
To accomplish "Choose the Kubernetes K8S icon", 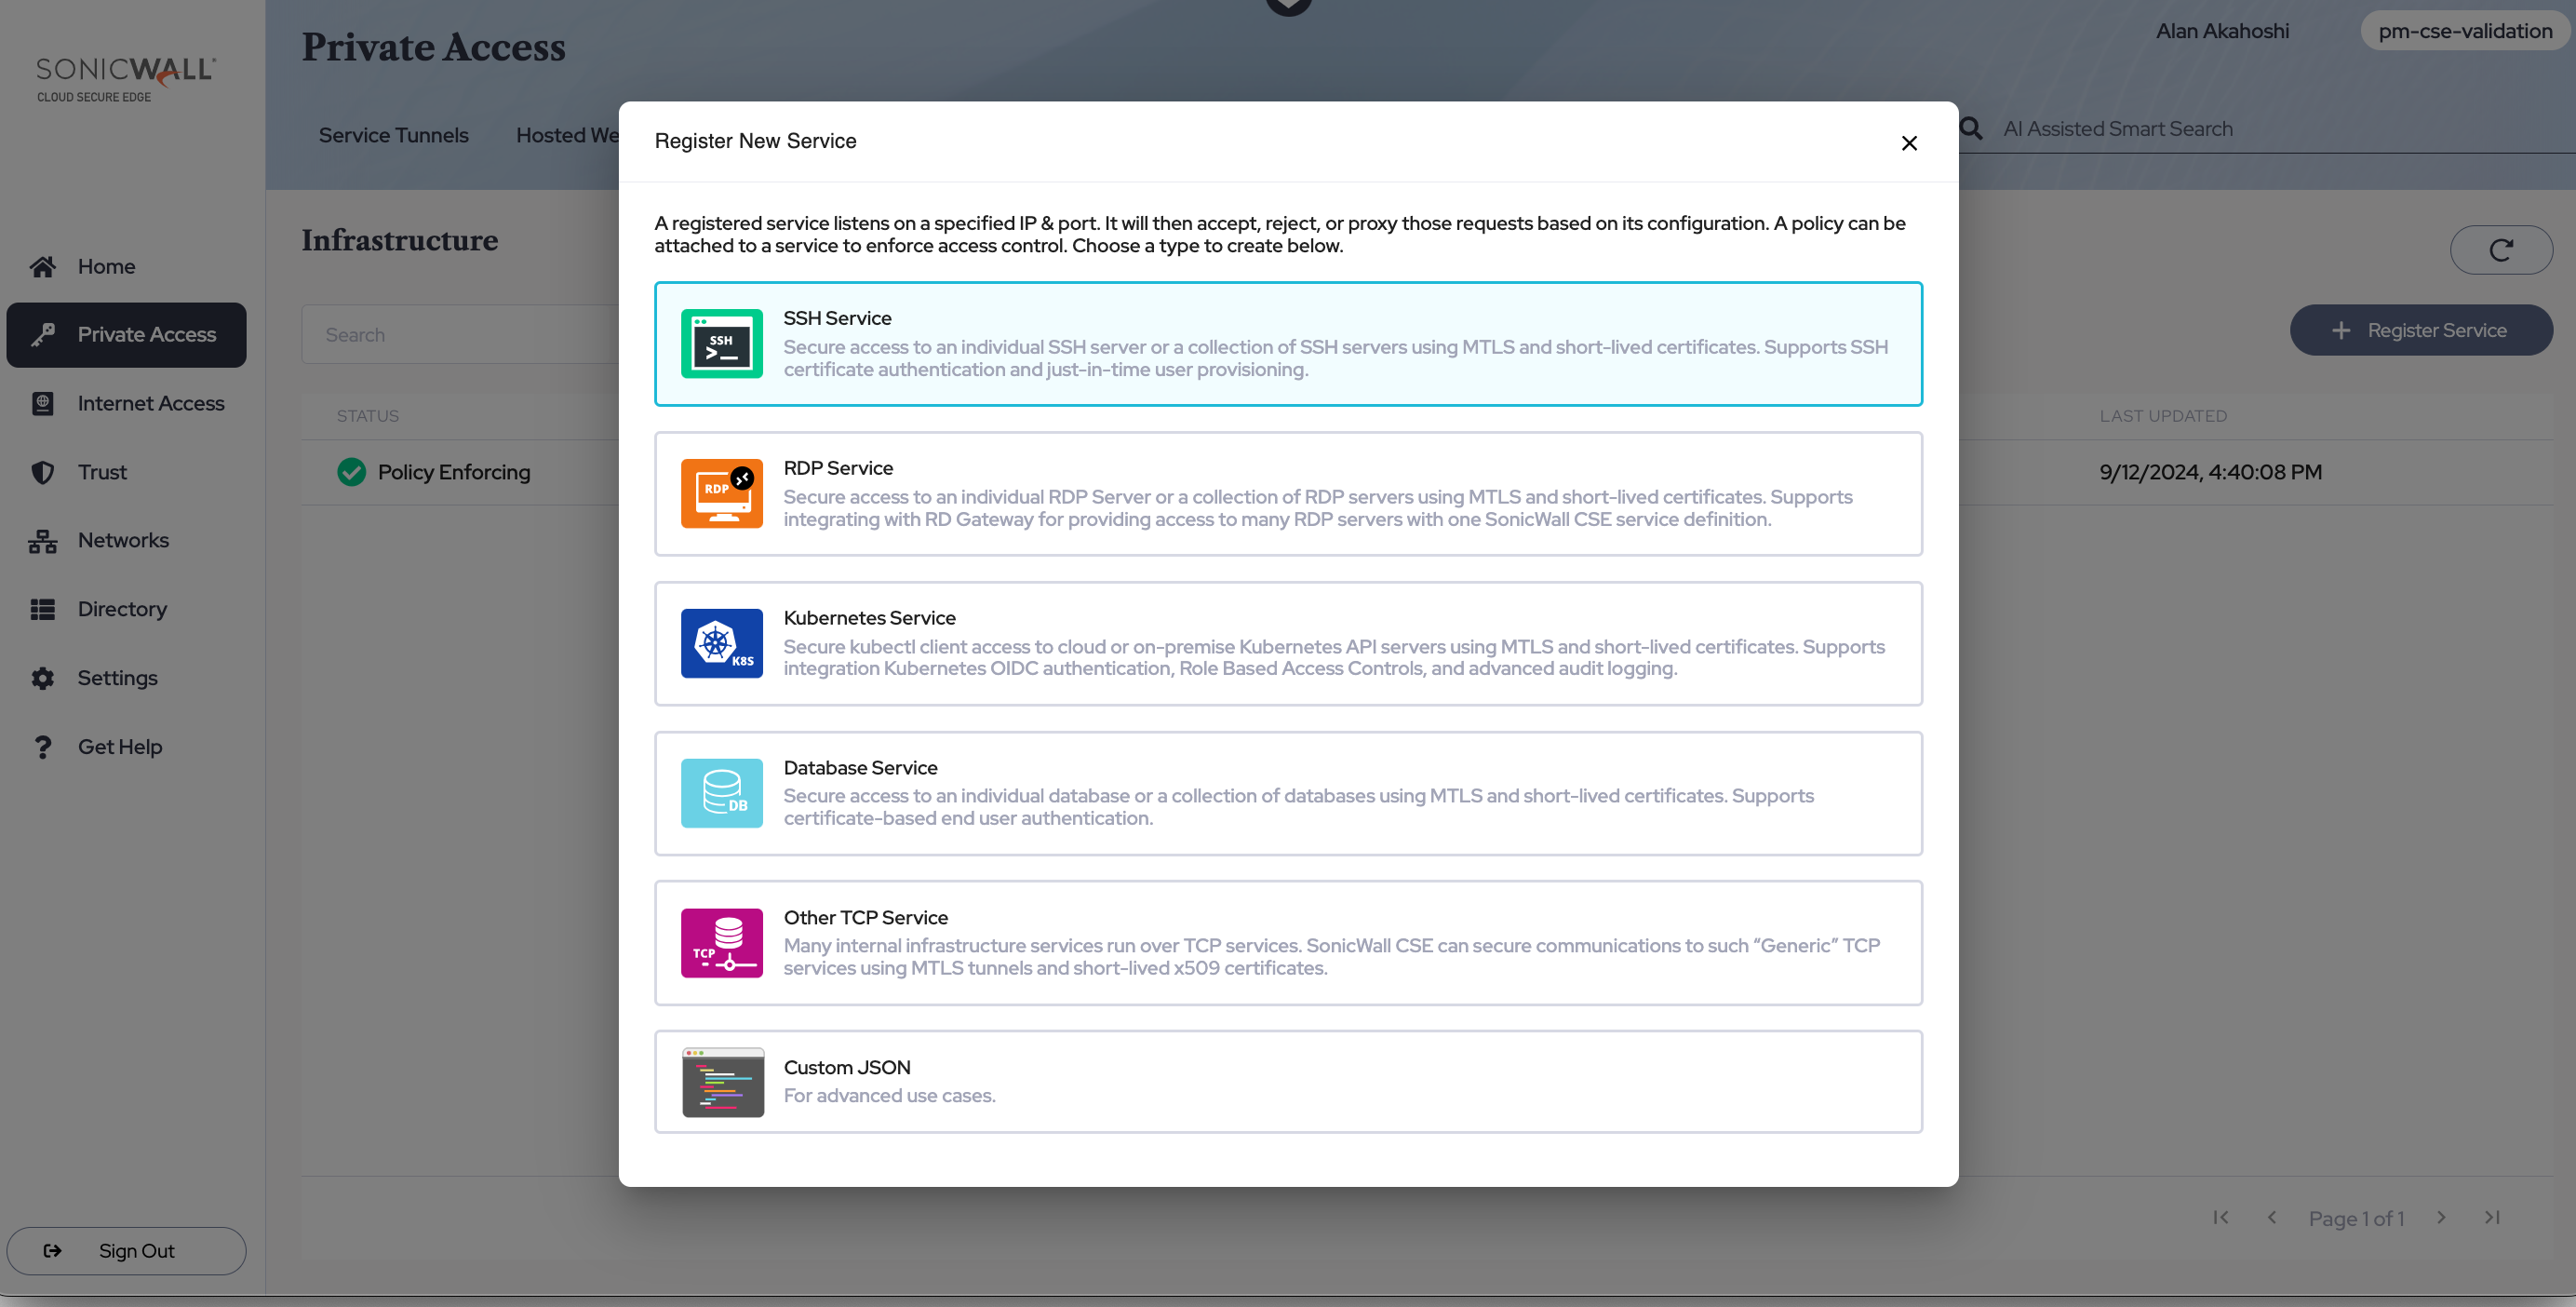I will [721, 643].
